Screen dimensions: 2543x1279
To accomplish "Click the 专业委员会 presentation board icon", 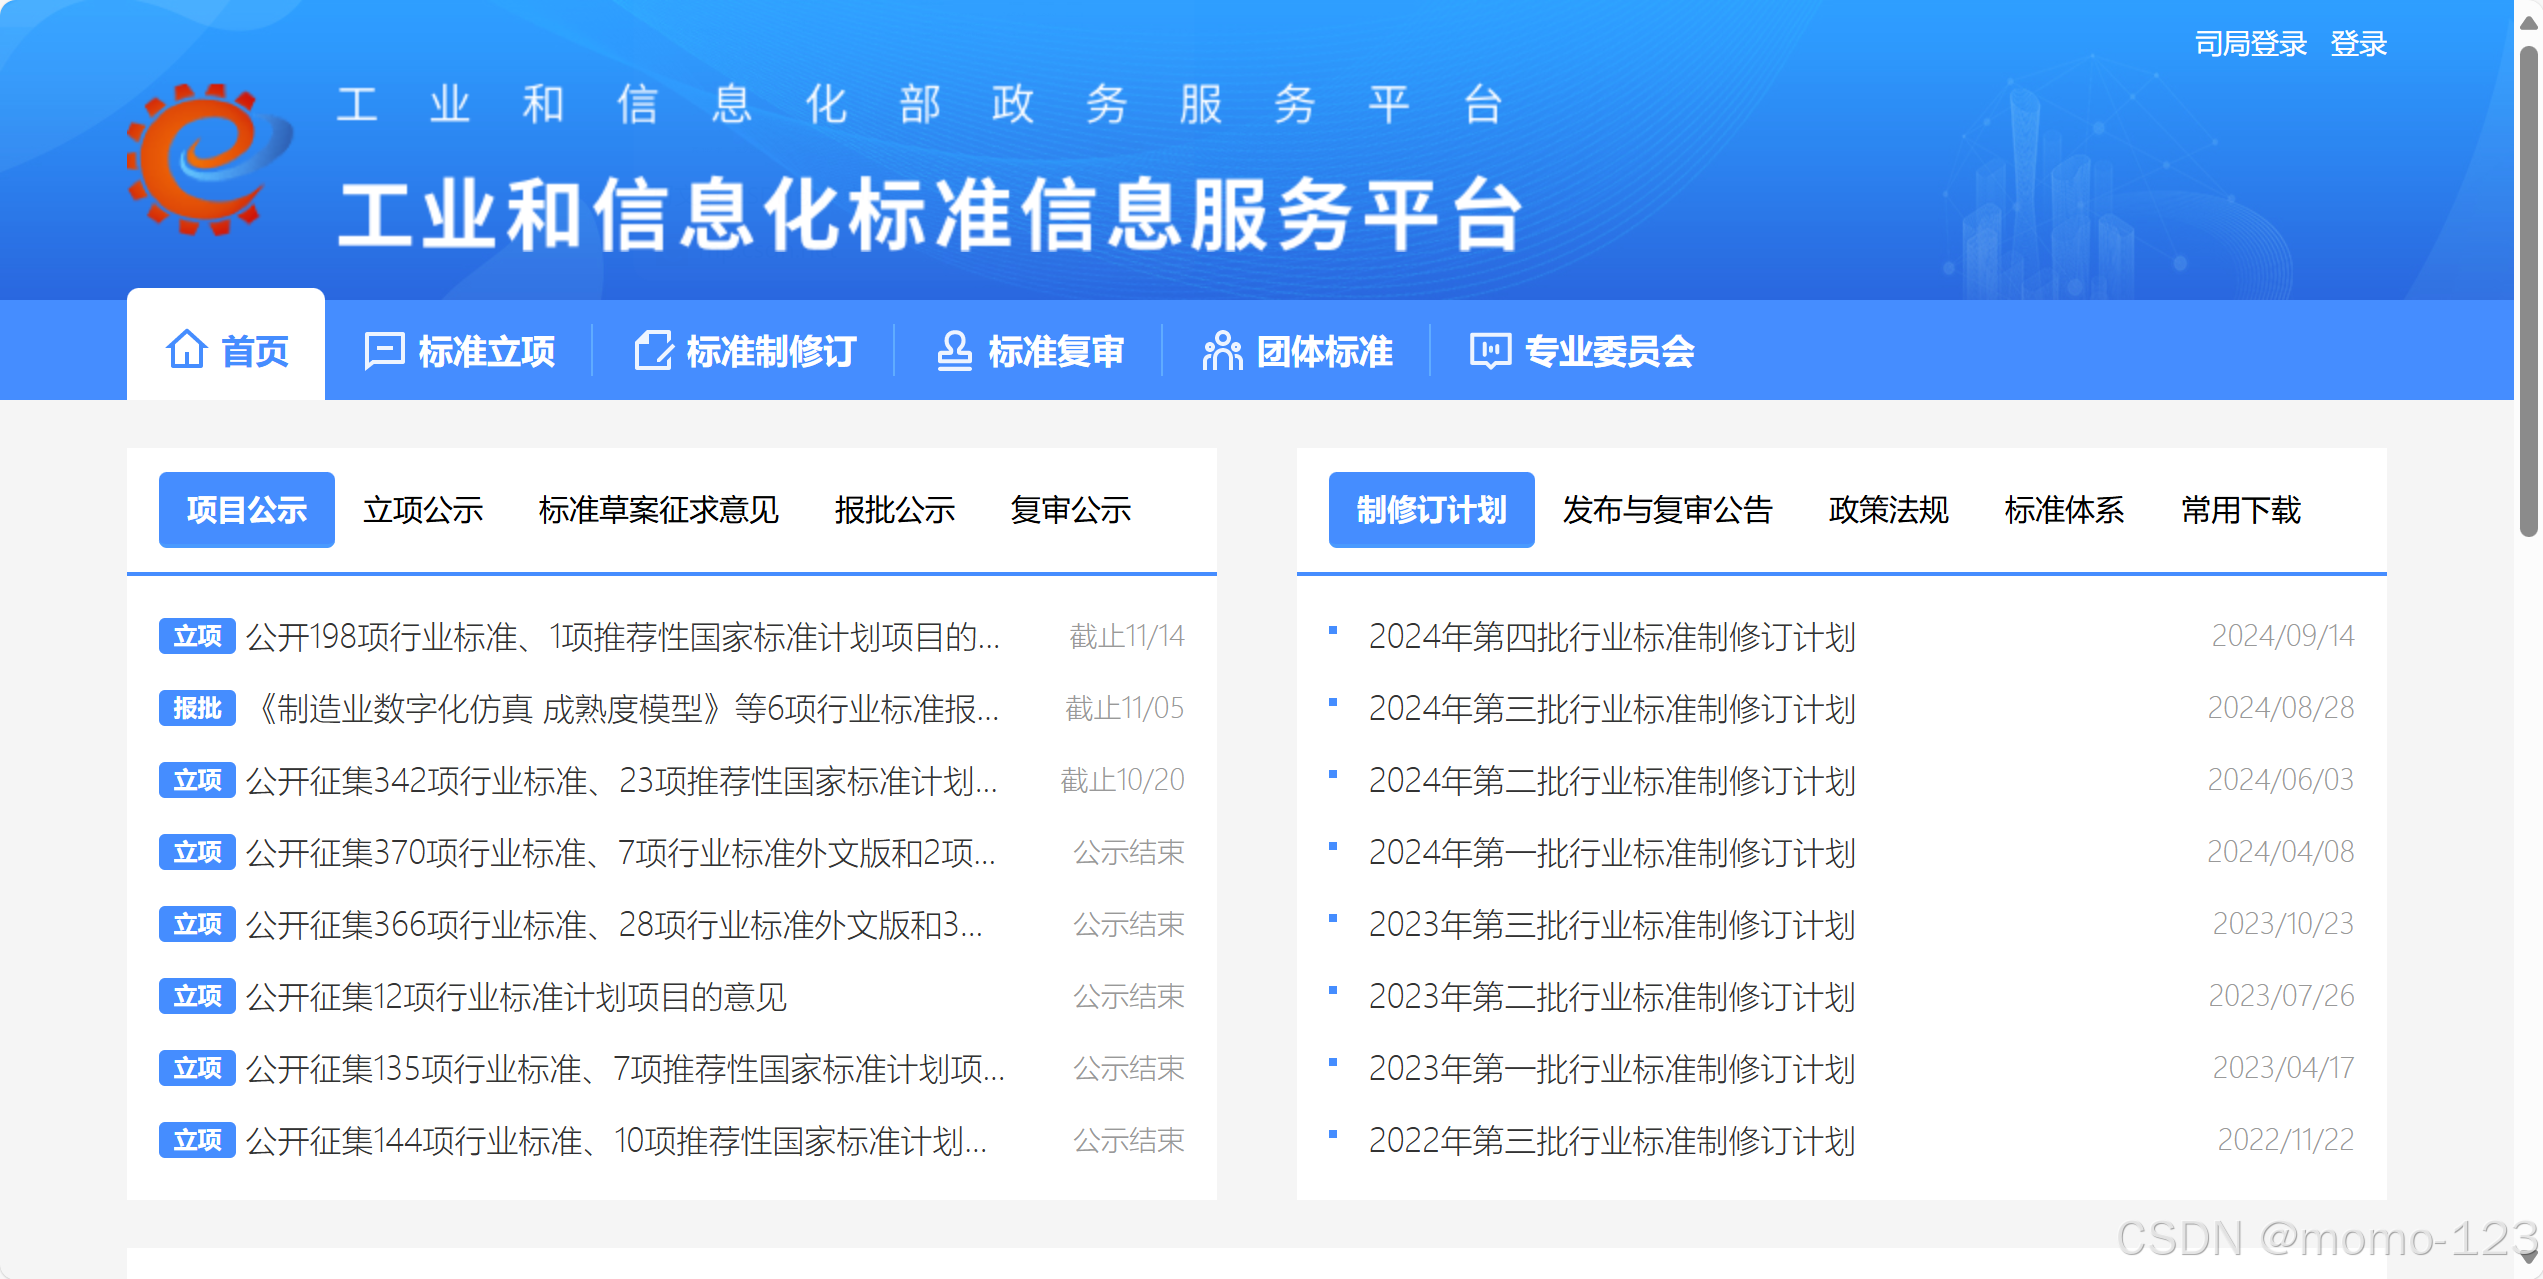I will [1489, 351].
